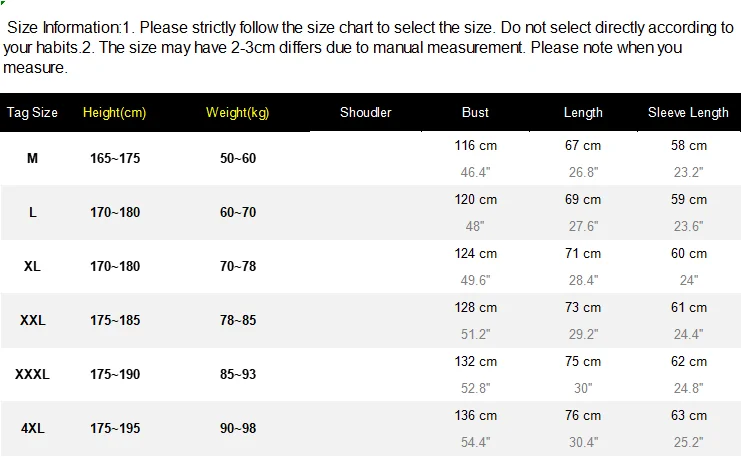Screen dimensions: 741x457
Task: Click the Size Information paragraph text
Action: click(x=368, y=47)
